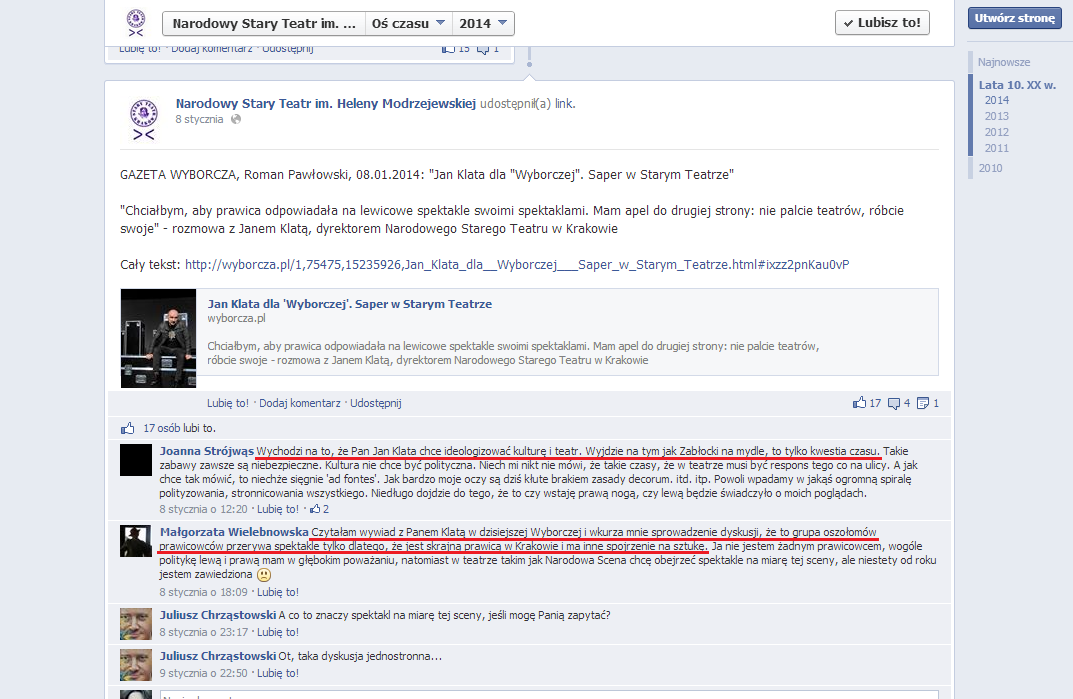Image resolution: width=1073 pixels, height=699 pixels.
Task: Open the article title Jan Klata dla 'Wyborczej'
Action: click(x=350, y=304)
